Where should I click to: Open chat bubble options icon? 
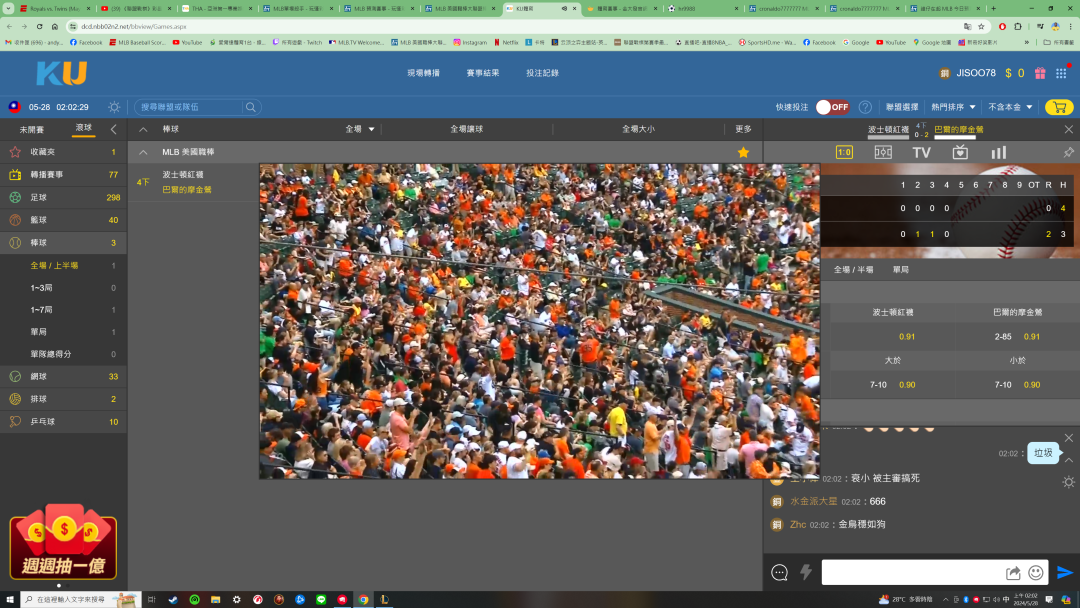coord(779,572)
